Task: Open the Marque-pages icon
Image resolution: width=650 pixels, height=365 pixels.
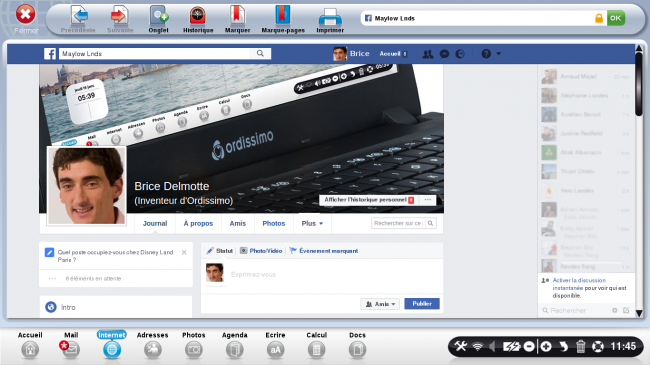Action: point(283,15)
